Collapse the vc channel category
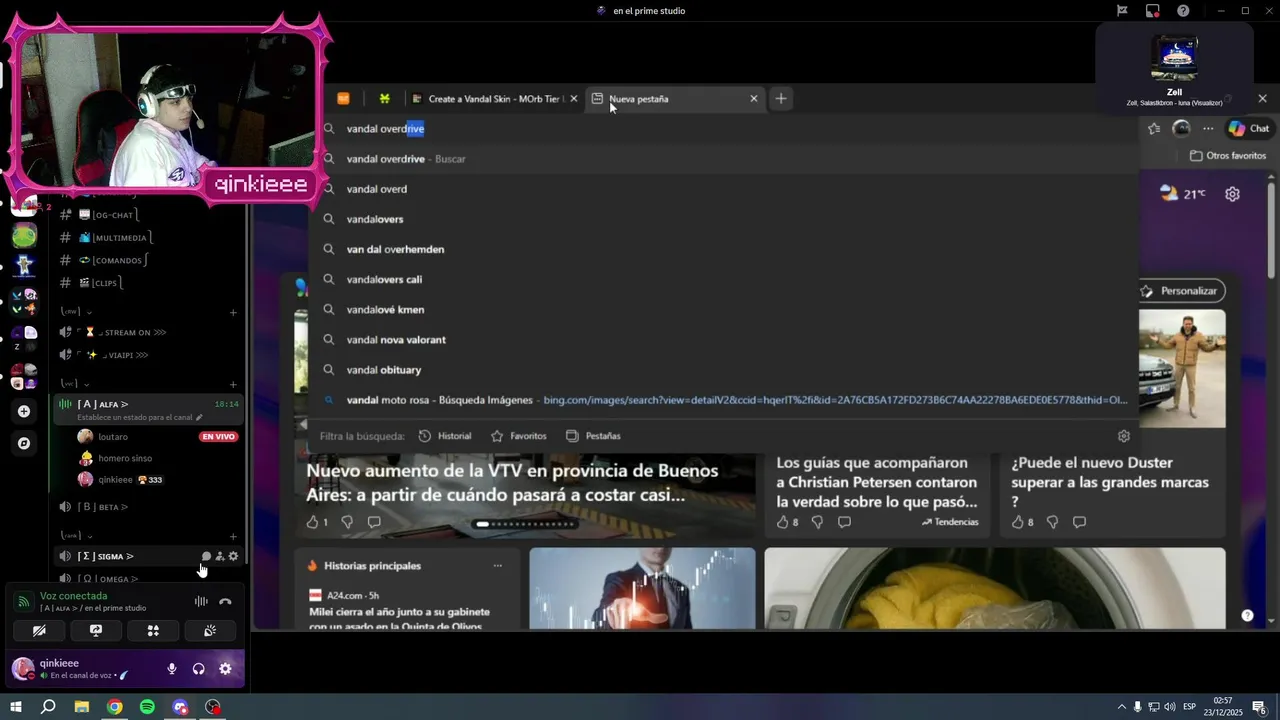This screenshot has height=720, width=1280. pos(75,383)
